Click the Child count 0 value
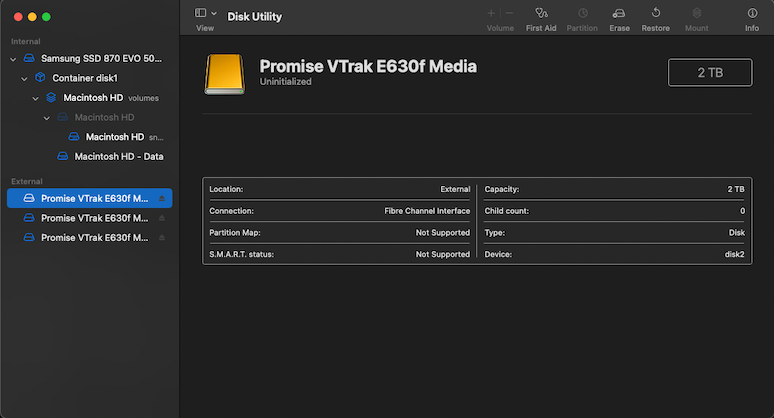This screenshot has width=774, height=418. [x=742, y=211]
